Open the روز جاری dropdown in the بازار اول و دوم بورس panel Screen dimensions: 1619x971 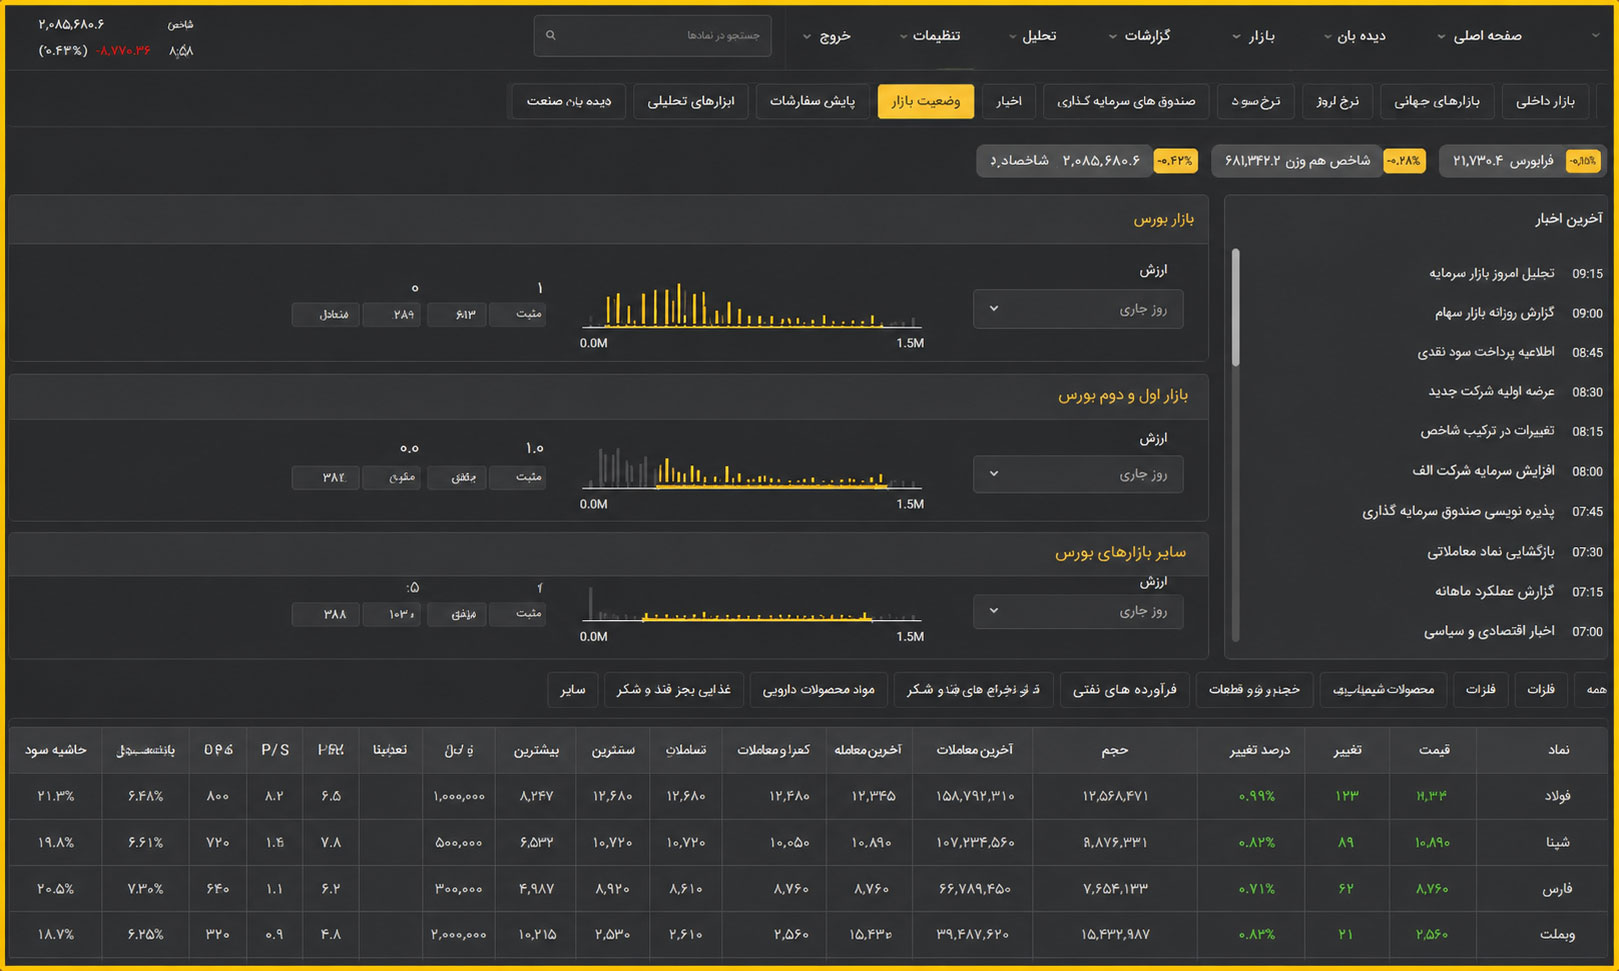1078,474
